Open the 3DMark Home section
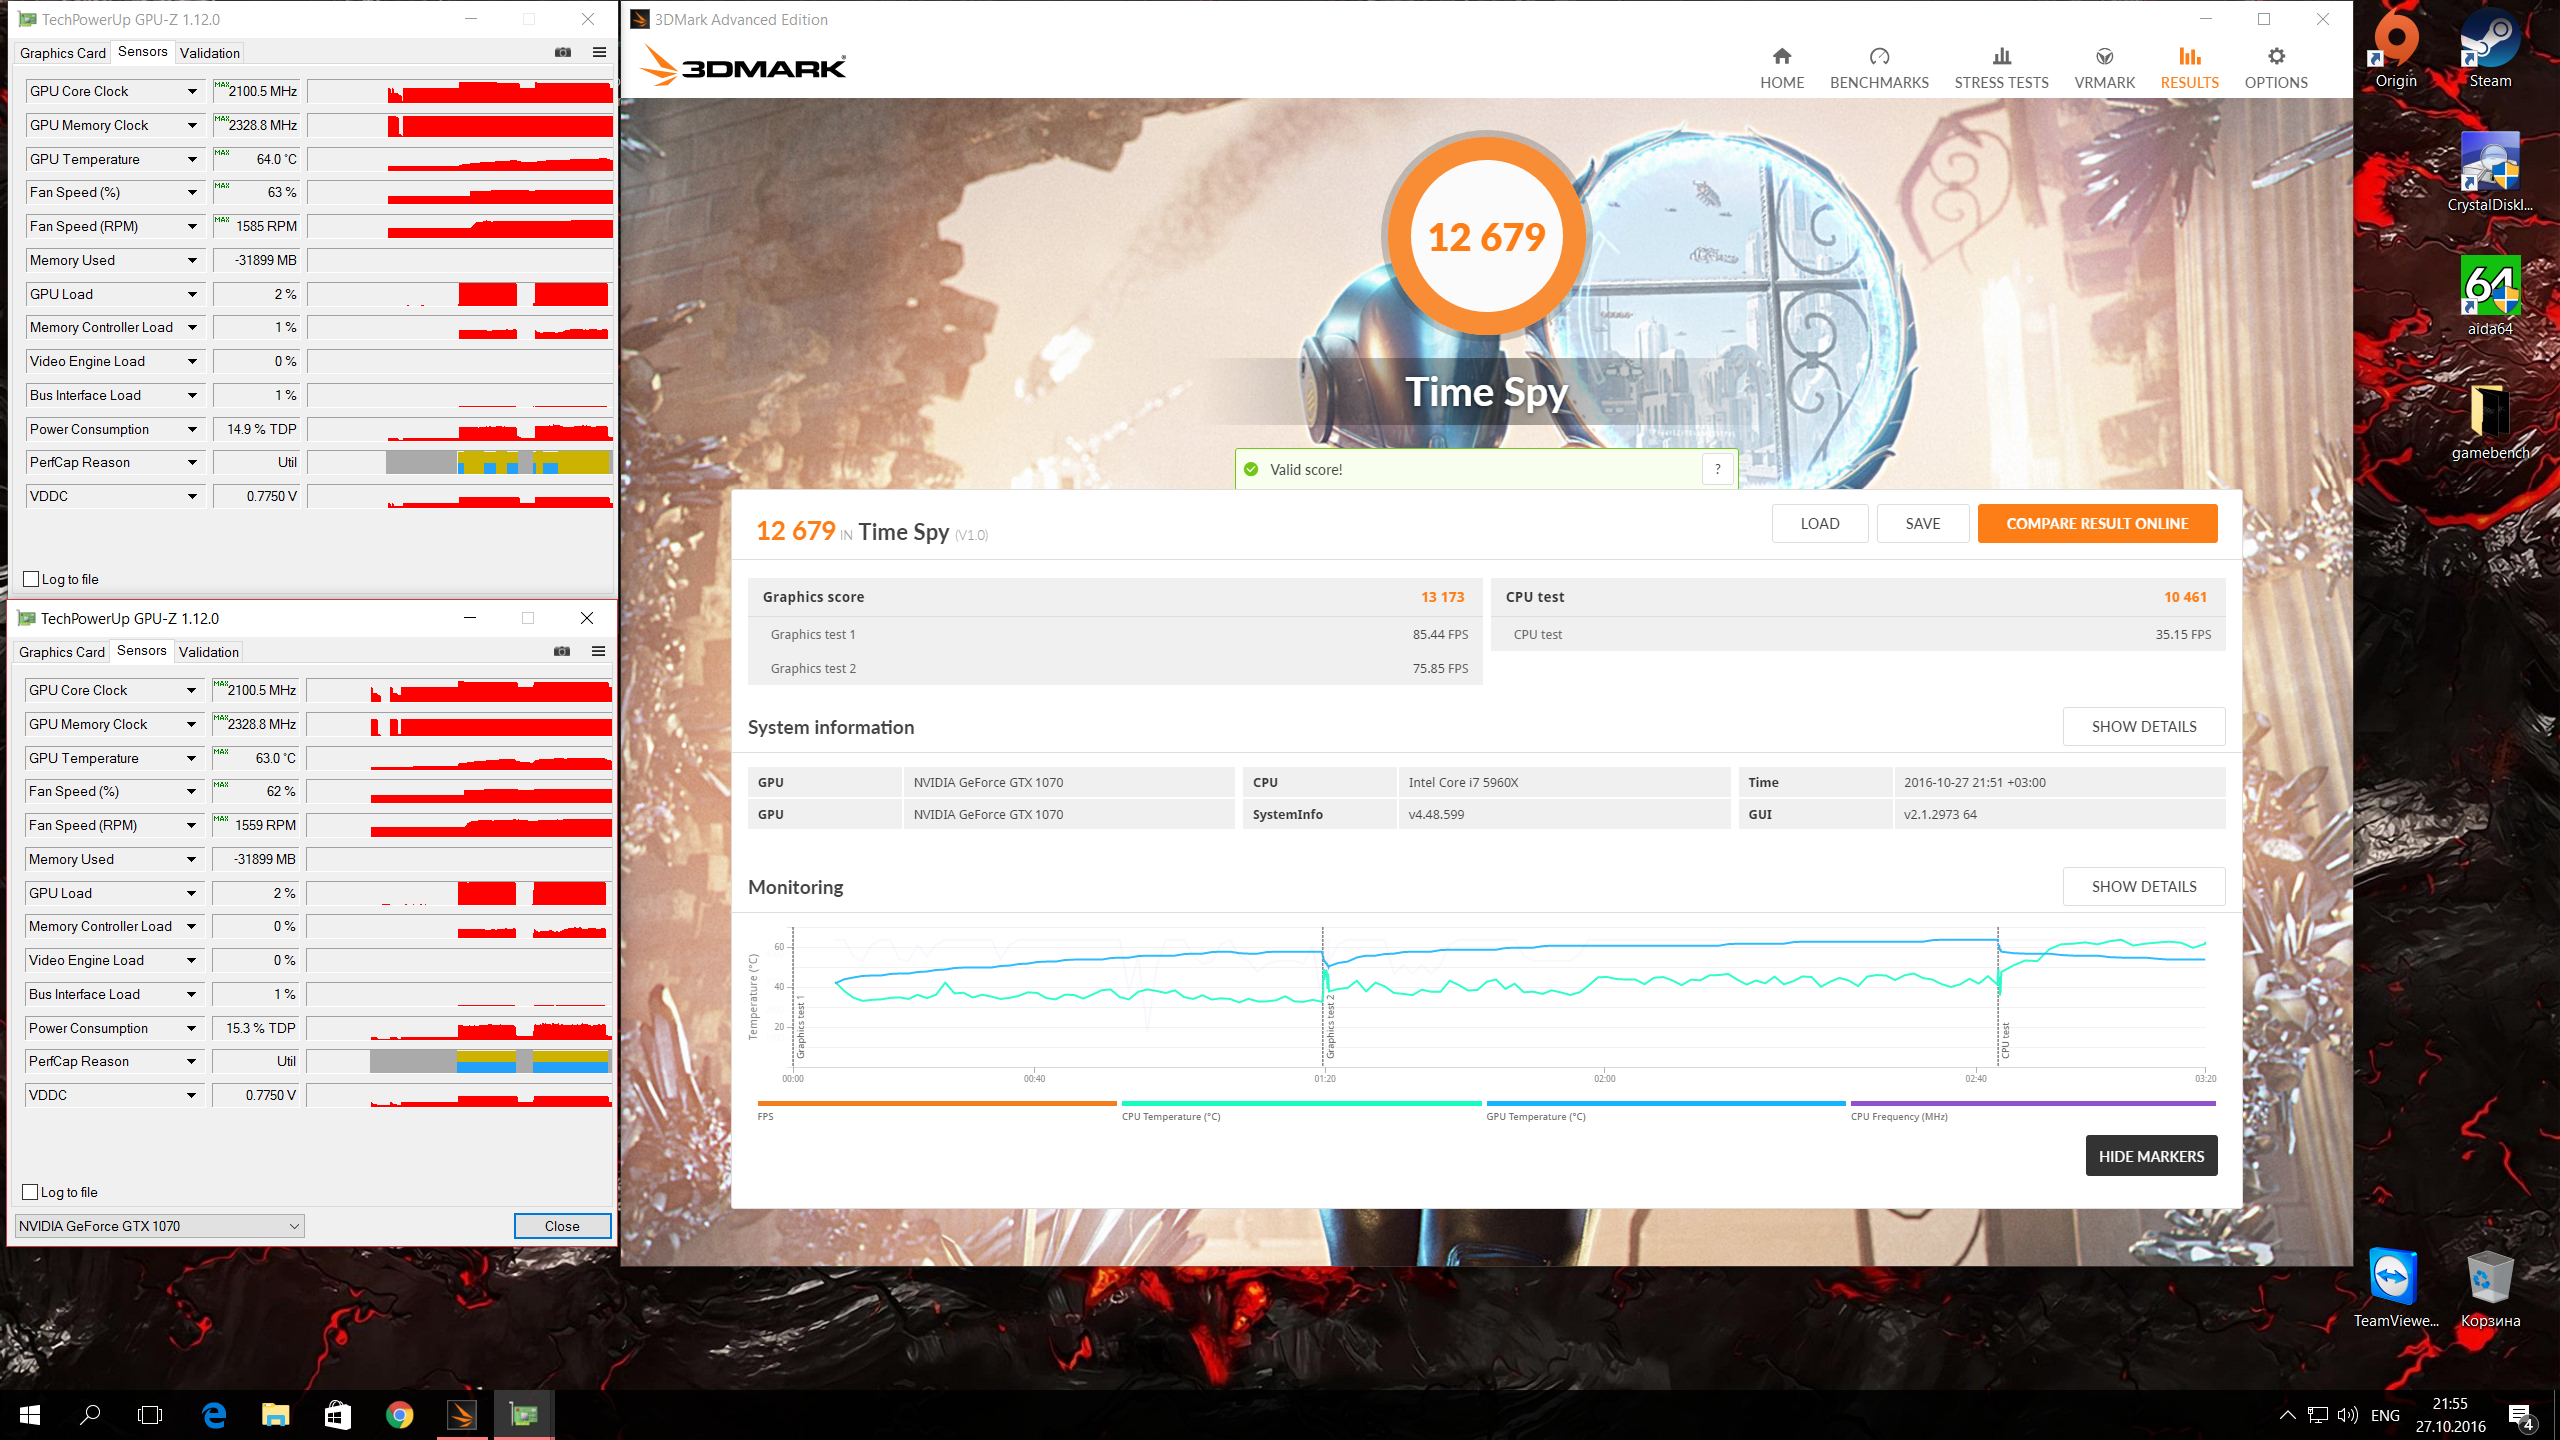 1781,67
